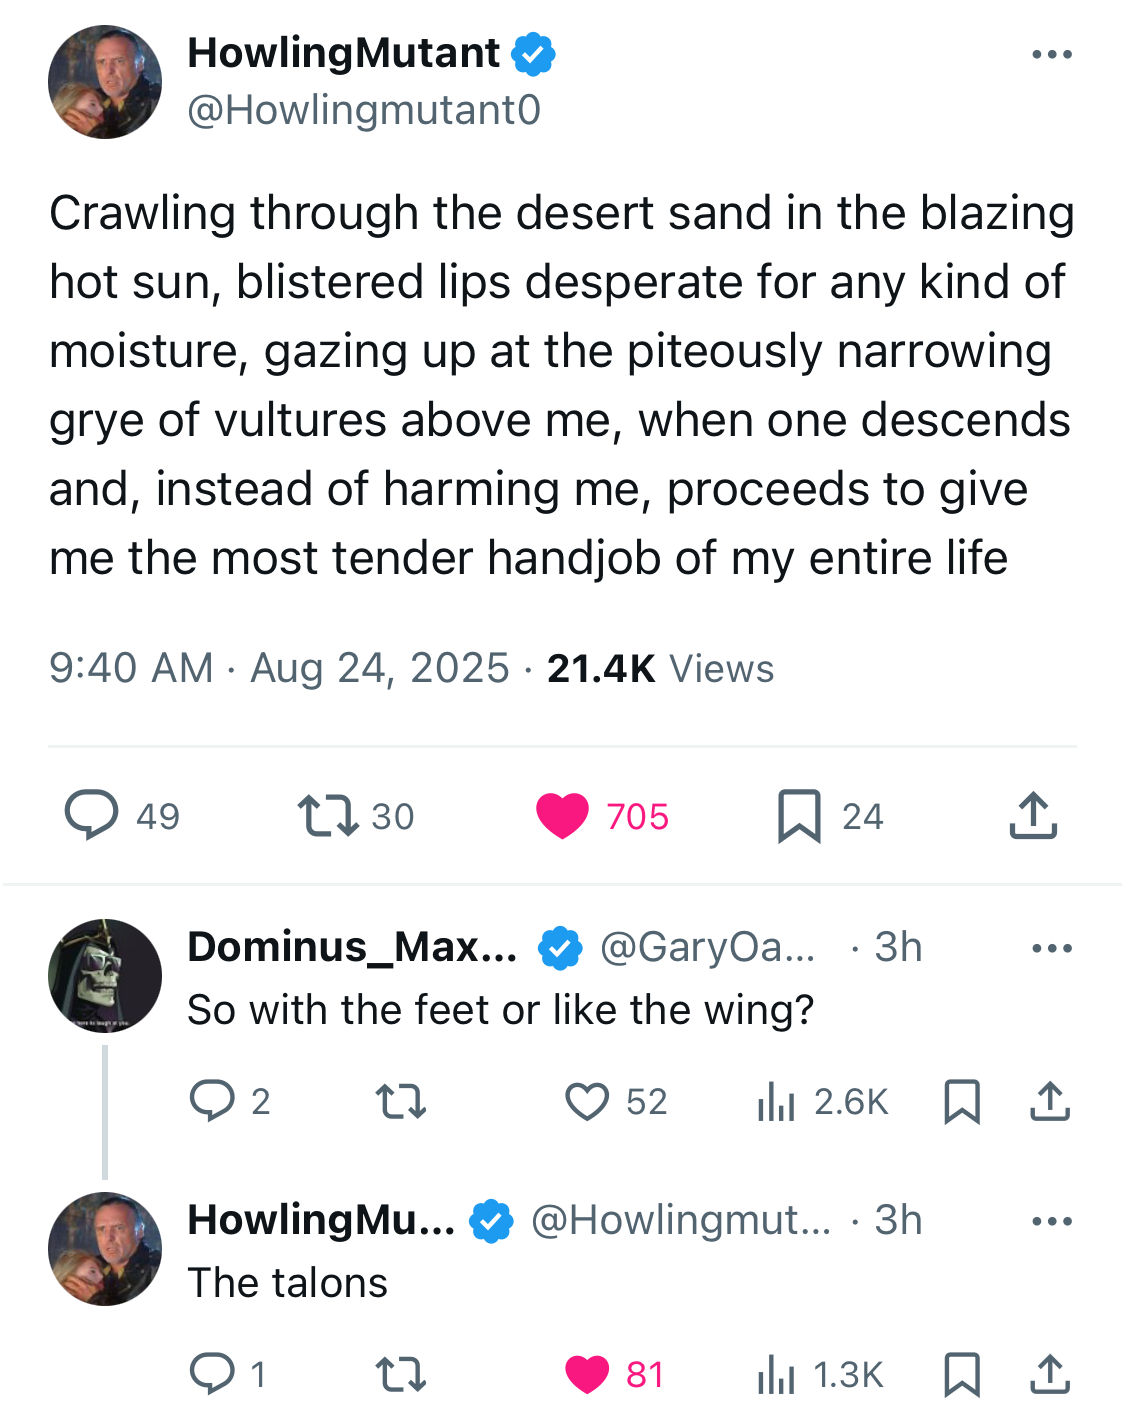Open the 9:40 AM Aug 24 timestamp link
Screen dimensions: 1125x1425
point(279,668)
